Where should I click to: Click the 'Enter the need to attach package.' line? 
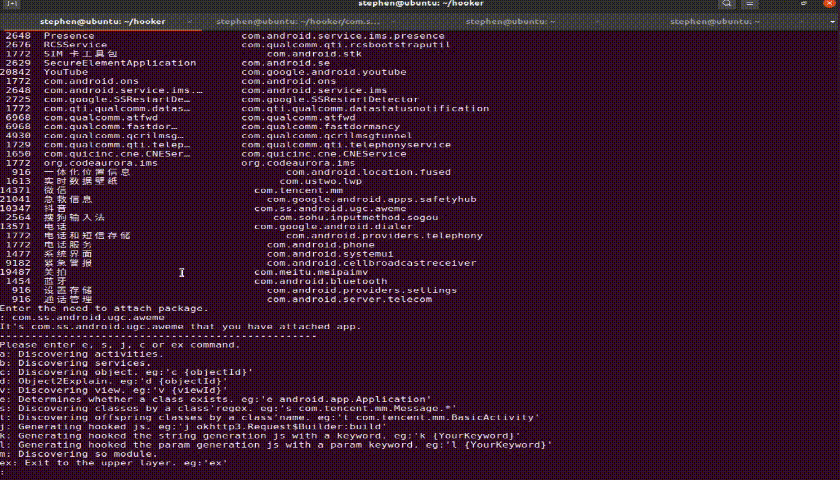(x=104, y=309)
